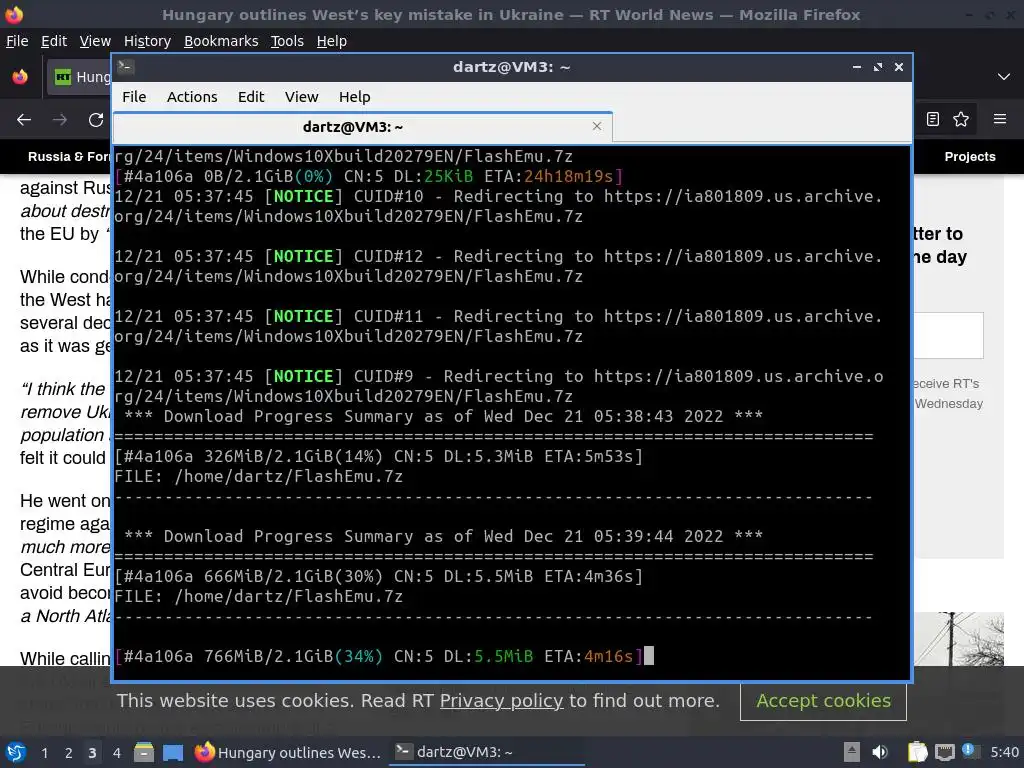Maximize the terminal window
The width and height of the screenshot is (1024, 768).
coord(878,67)
